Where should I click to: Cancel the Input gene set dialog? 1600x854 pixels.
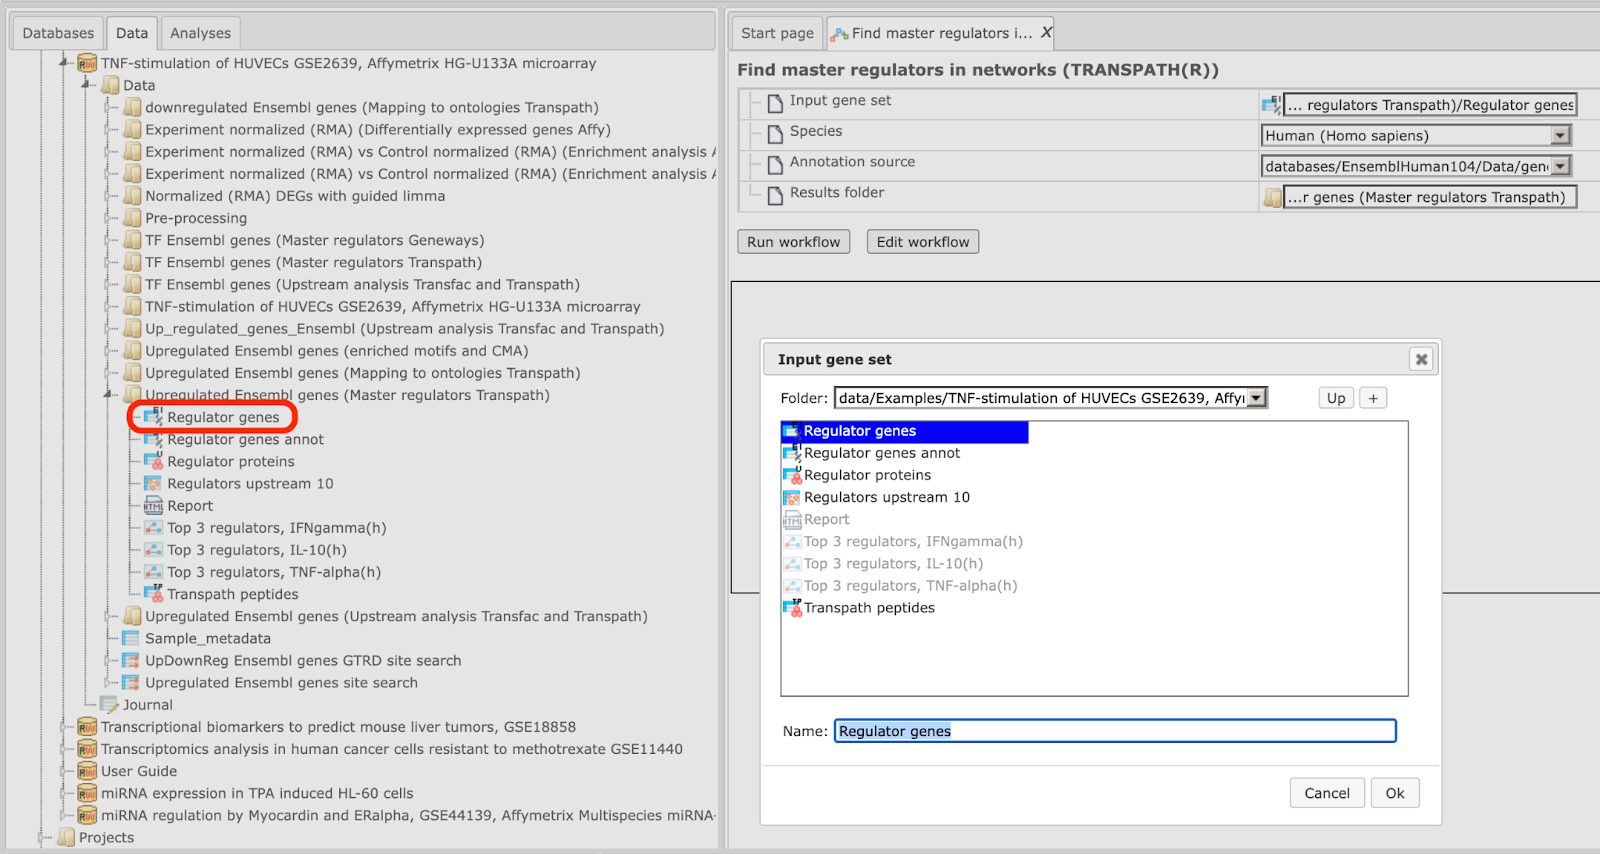coord(1327,793)
